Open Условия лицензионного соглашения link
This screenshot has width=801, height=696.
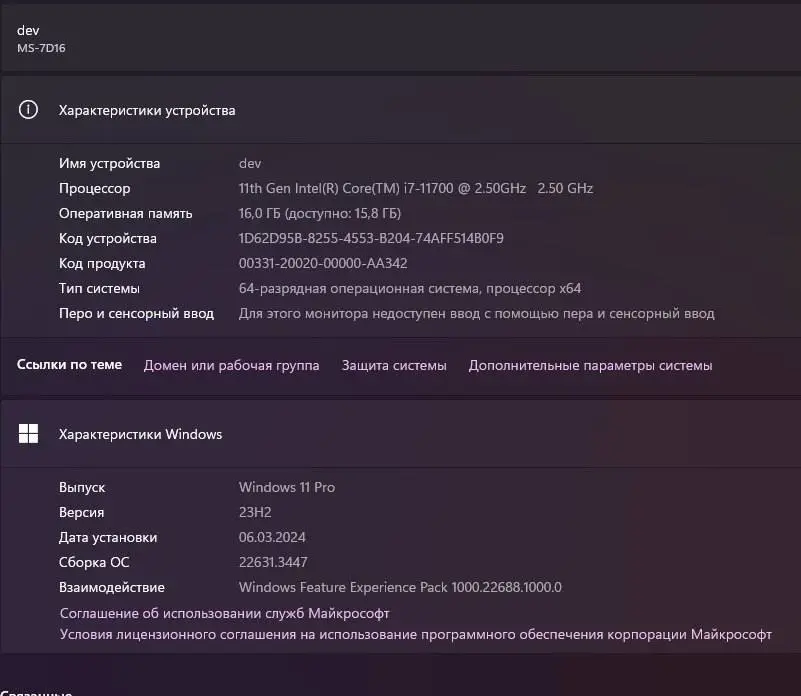415,634
